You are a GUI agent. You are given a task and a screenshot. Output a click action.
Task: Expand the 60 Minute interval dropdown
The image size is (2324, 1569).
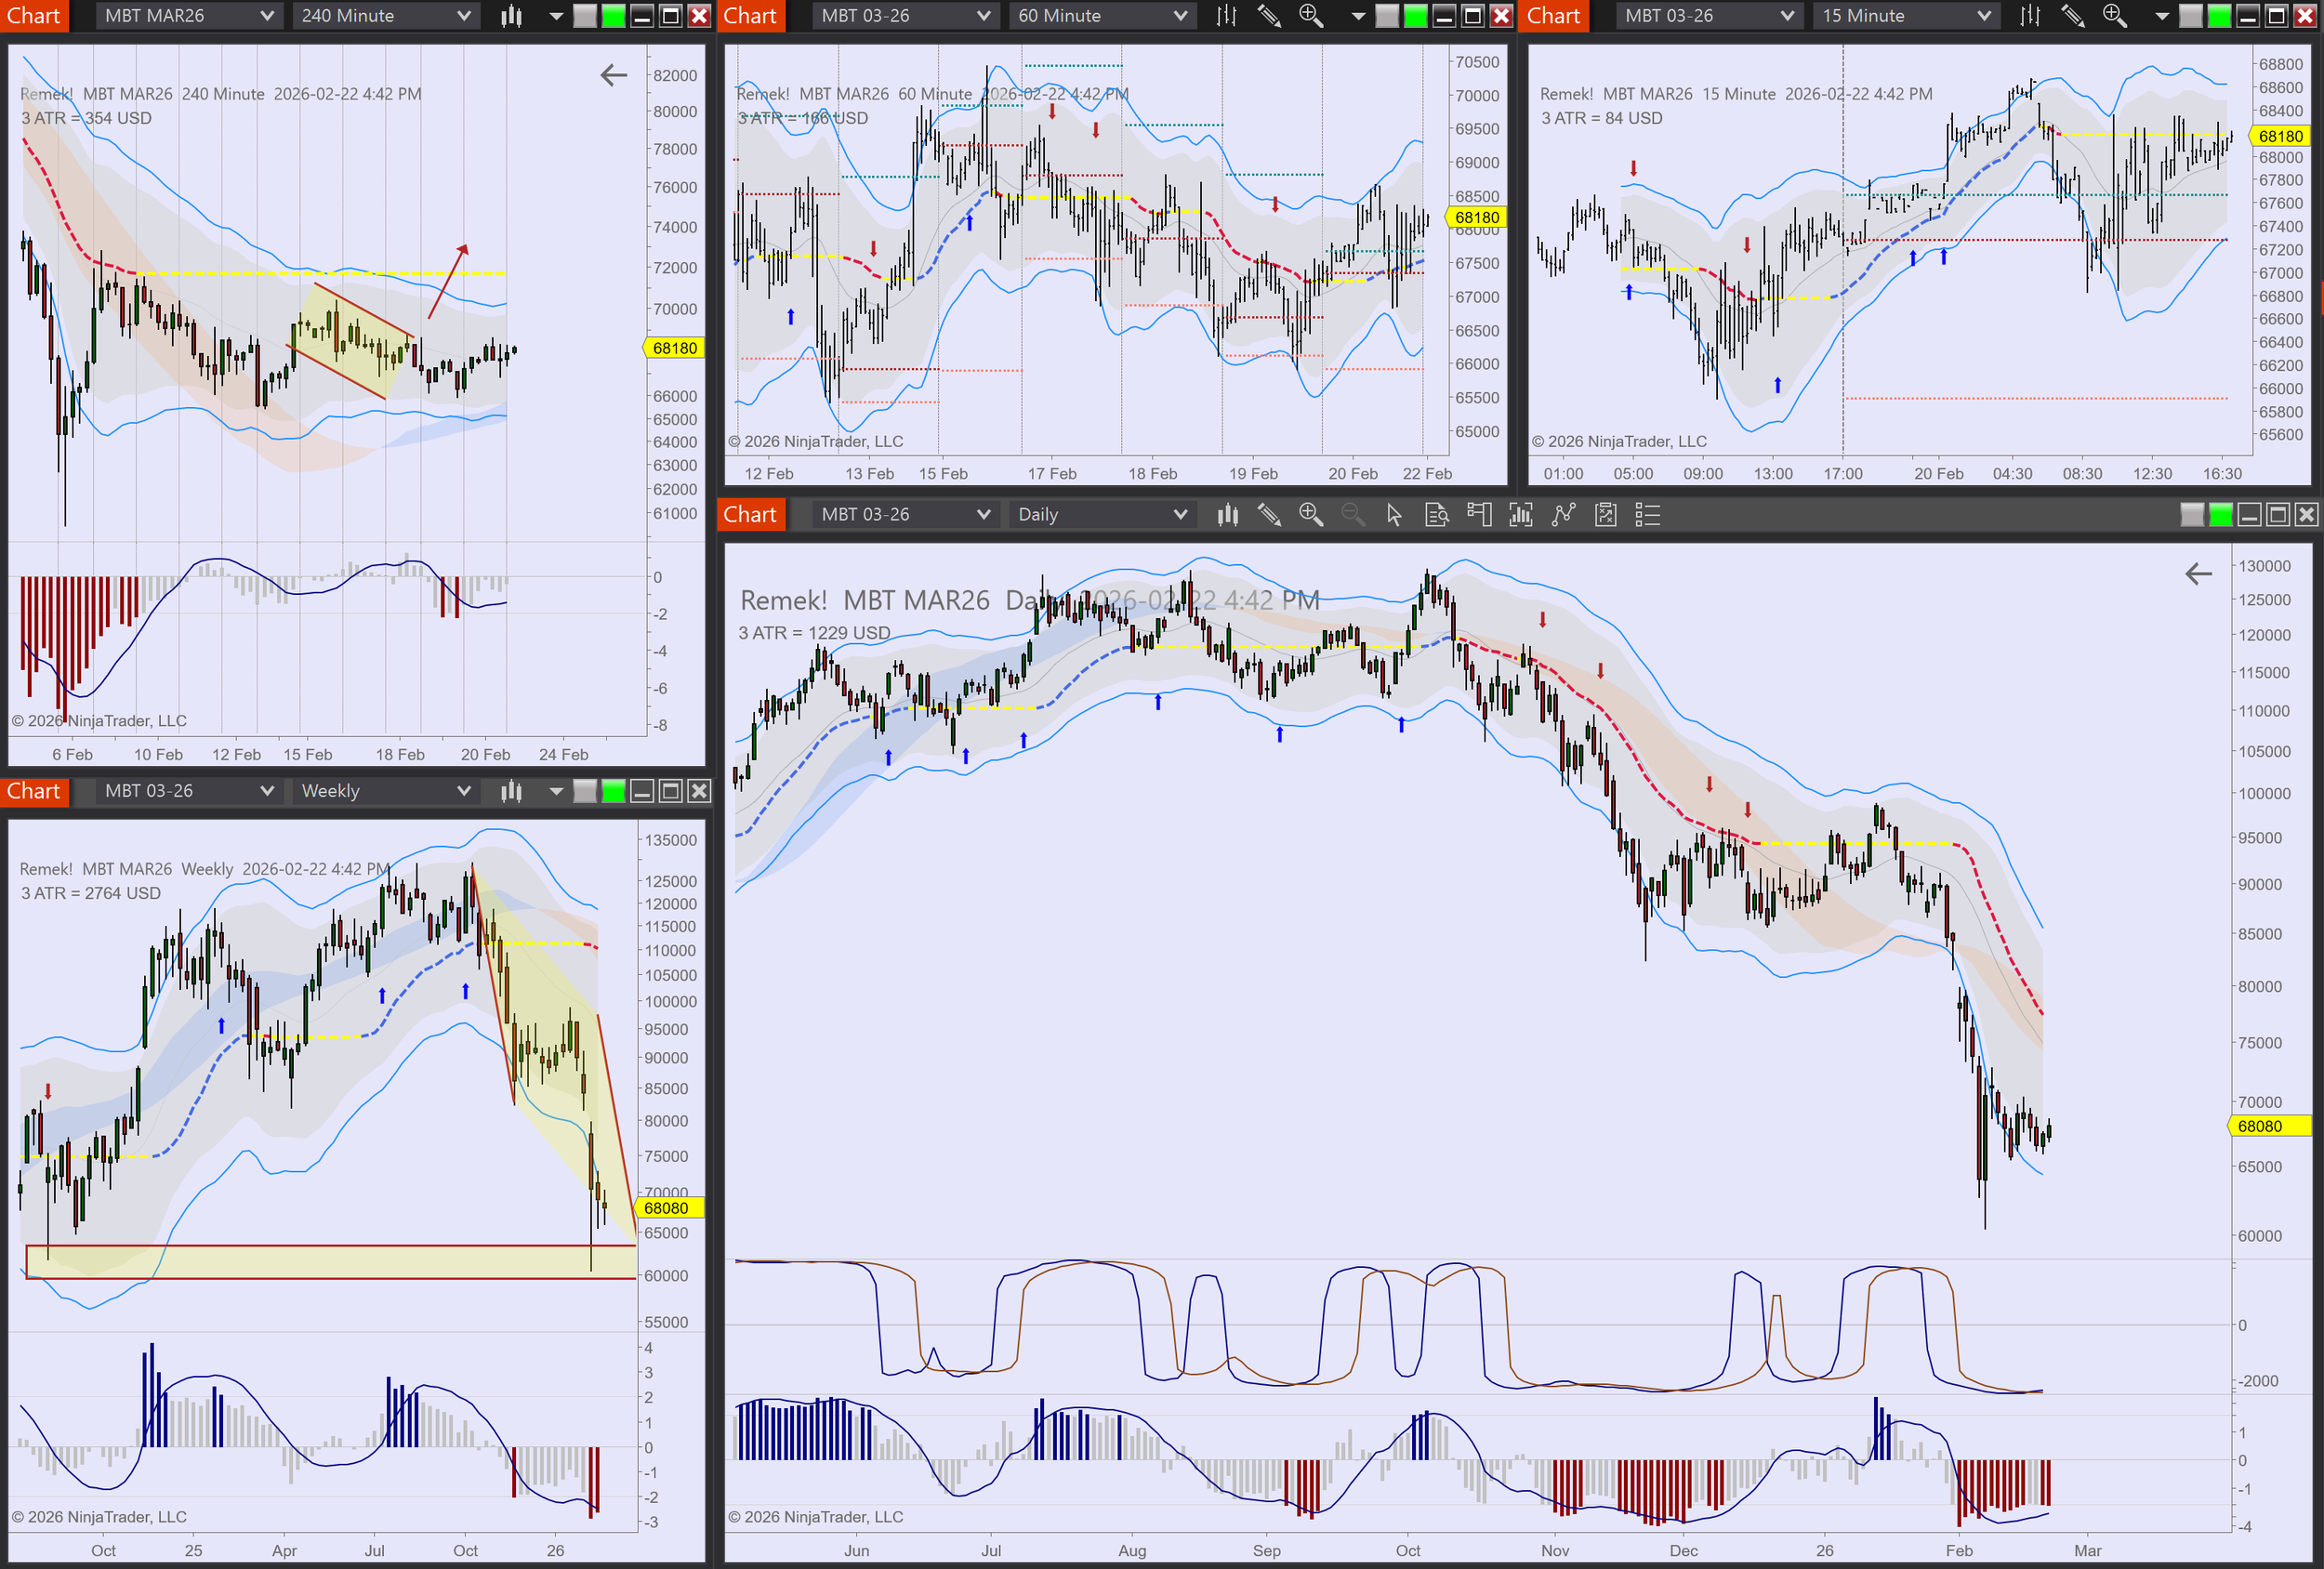coord(1102,16)
